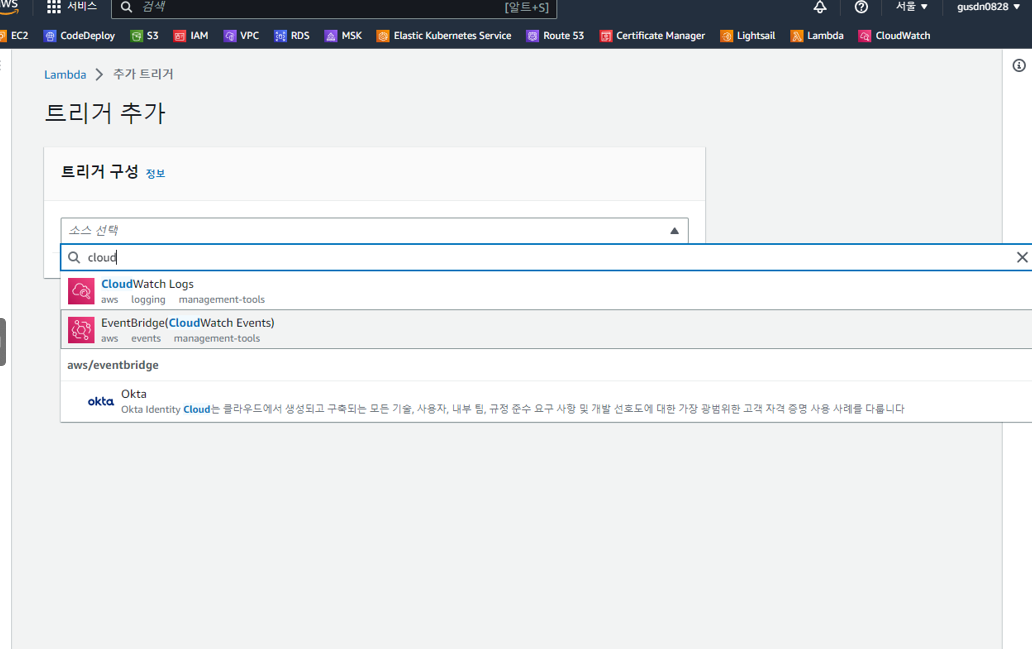Click the 트리거 구성 section heading
The image size is (1032, 649).
pos(100,172)
